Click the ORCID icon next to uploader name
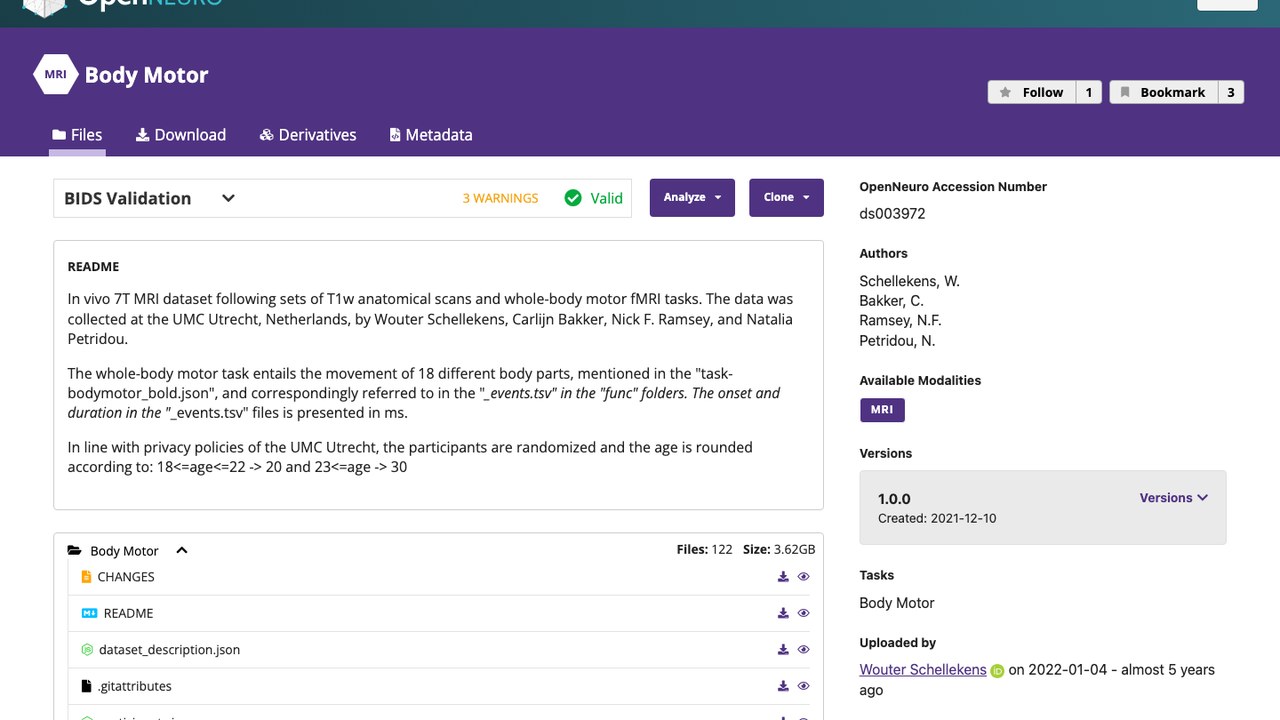This screenshot has height=720, width=1280. coord(997,671)
